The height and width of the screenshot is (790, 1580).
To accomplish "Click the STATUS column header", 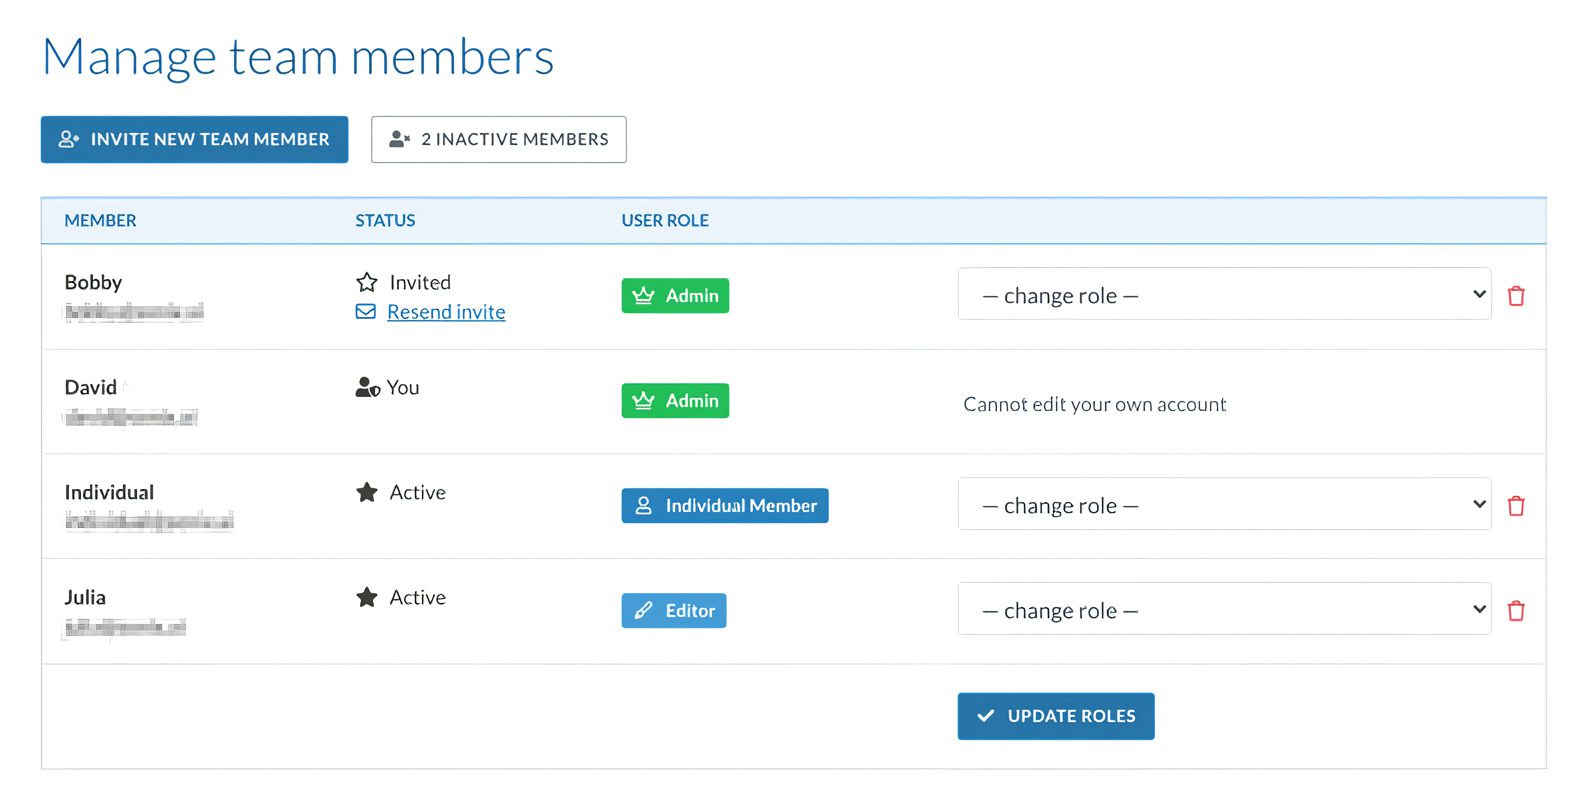I will tap(385, 221).
